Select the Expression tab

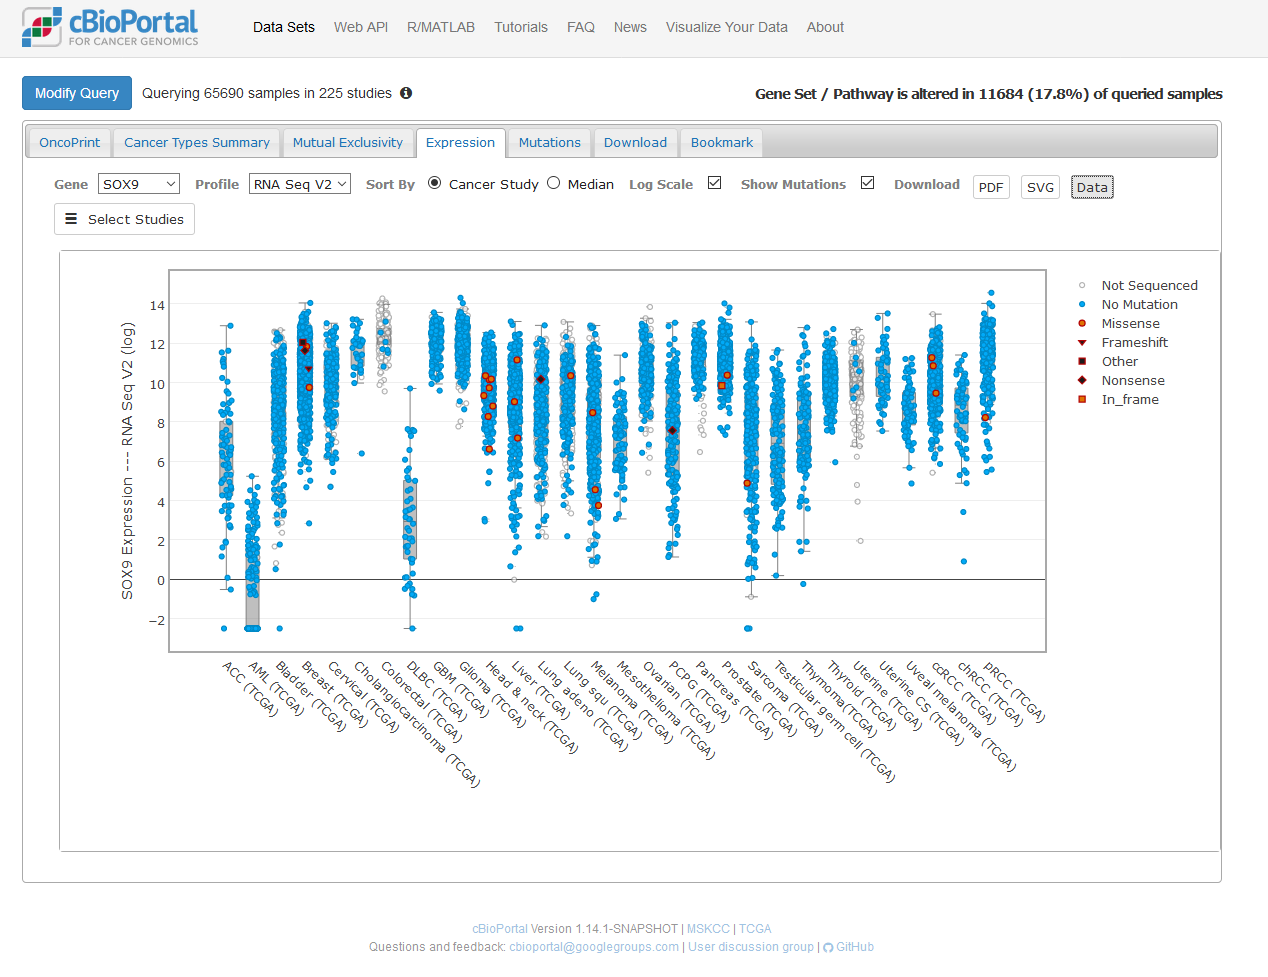coord(460,143)
